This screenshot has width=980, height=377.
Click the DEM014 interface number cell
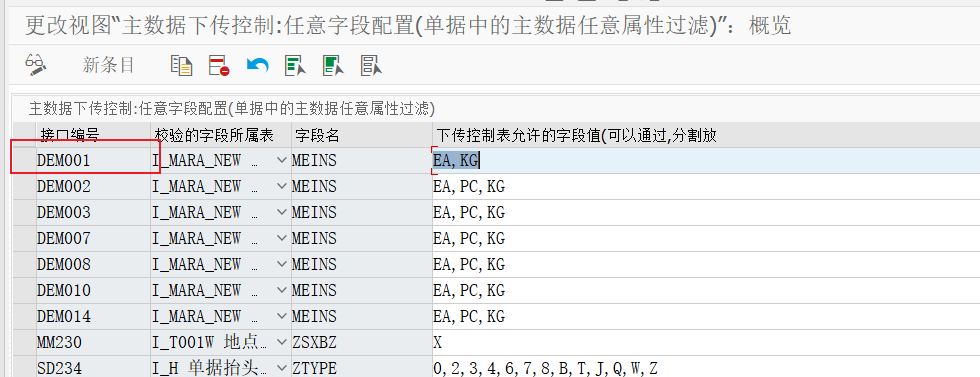[93, 316]
